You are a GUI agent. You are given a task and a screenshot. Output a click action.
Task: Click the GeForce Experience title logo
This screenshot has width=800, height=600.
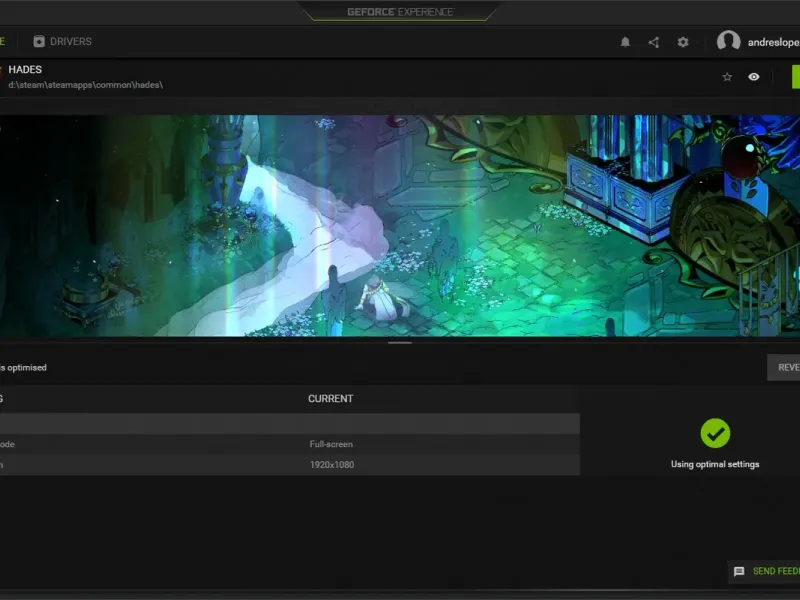pyautogui.click(x=400, y=12)
